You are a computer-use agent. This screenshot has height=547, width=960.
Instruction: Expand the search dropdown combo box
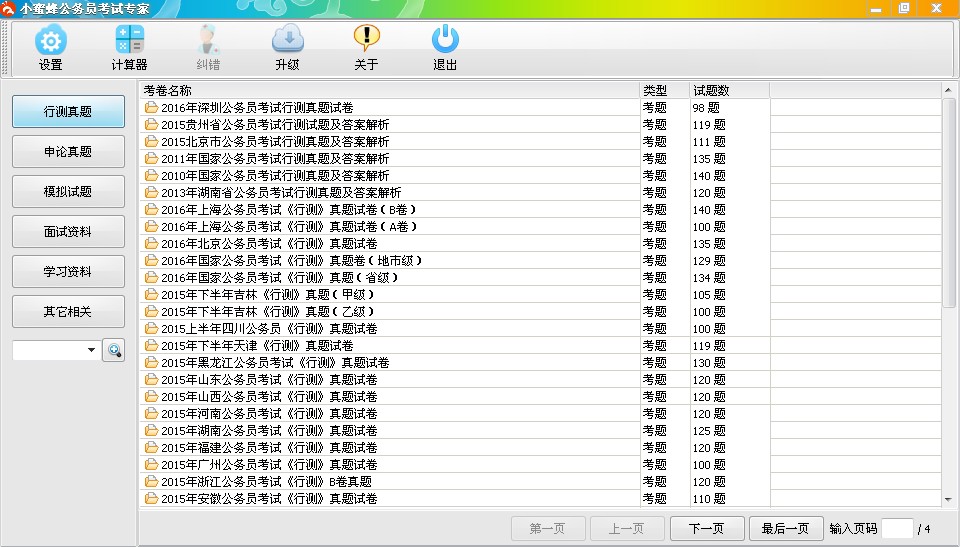click(91, 350)
